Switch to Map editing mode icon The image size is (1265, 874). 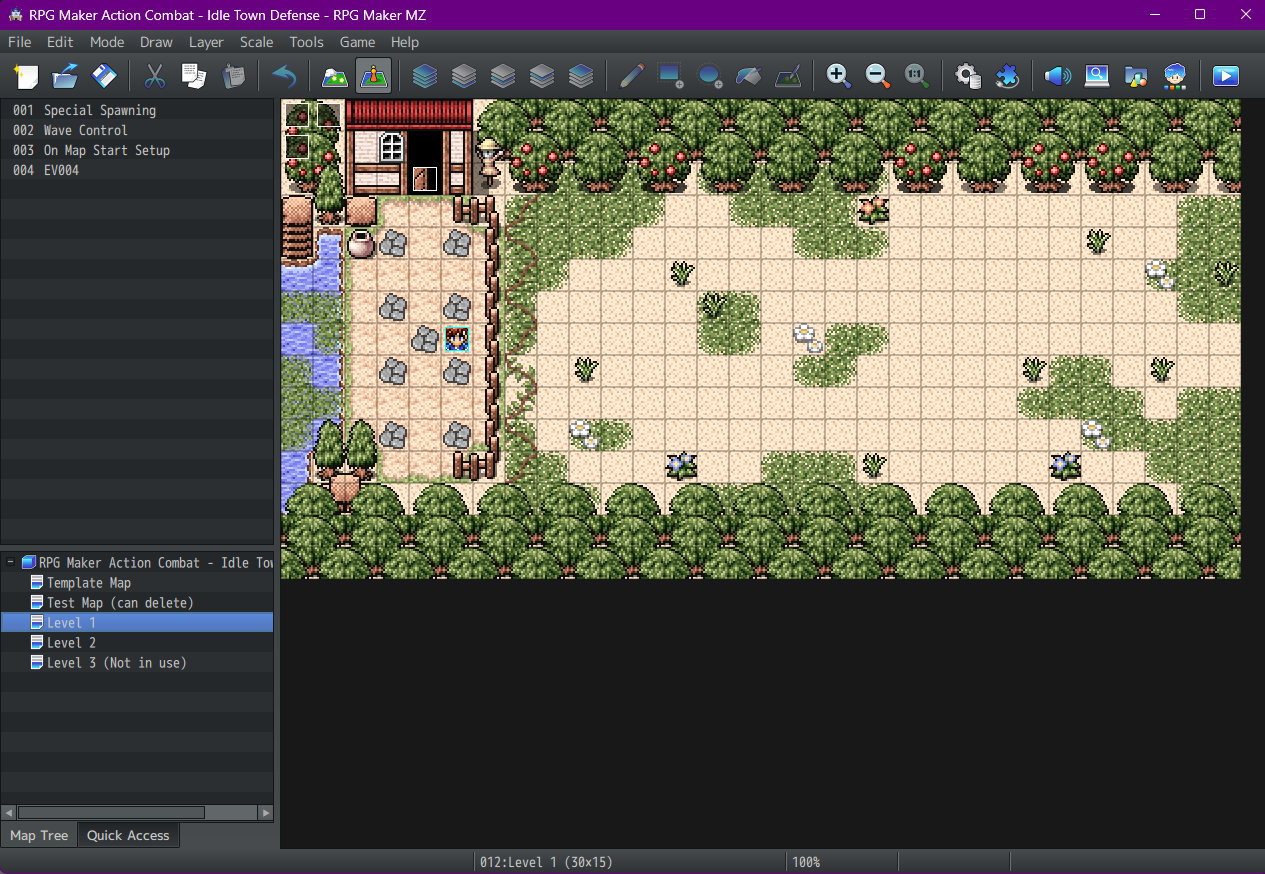point(335,76)
